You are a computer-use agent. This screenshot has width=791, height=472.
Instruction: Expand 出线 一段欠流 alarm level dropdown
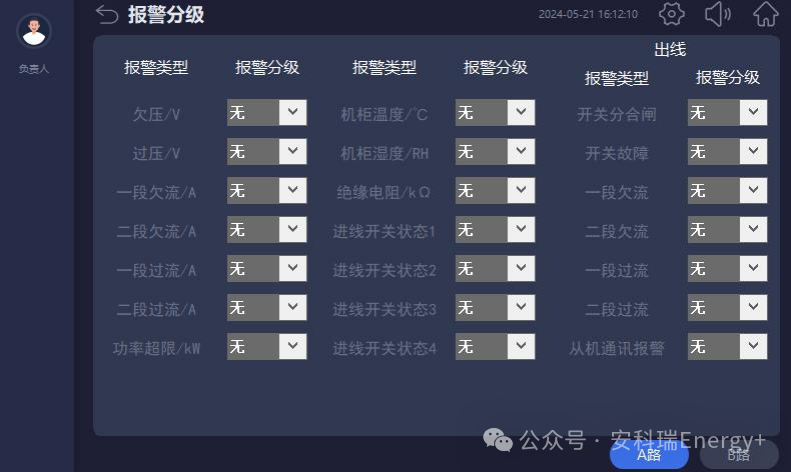coord(727,190)
